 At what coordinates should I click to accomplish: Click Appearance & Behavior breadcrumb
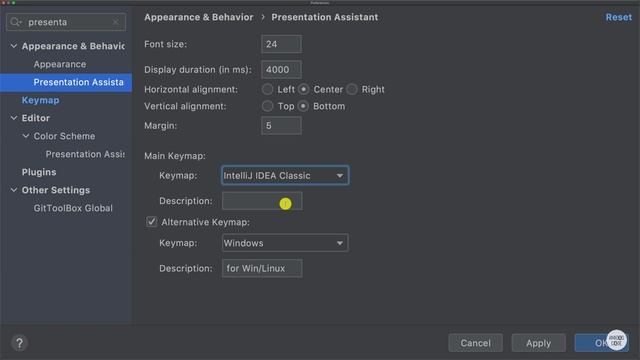[198, 17]
